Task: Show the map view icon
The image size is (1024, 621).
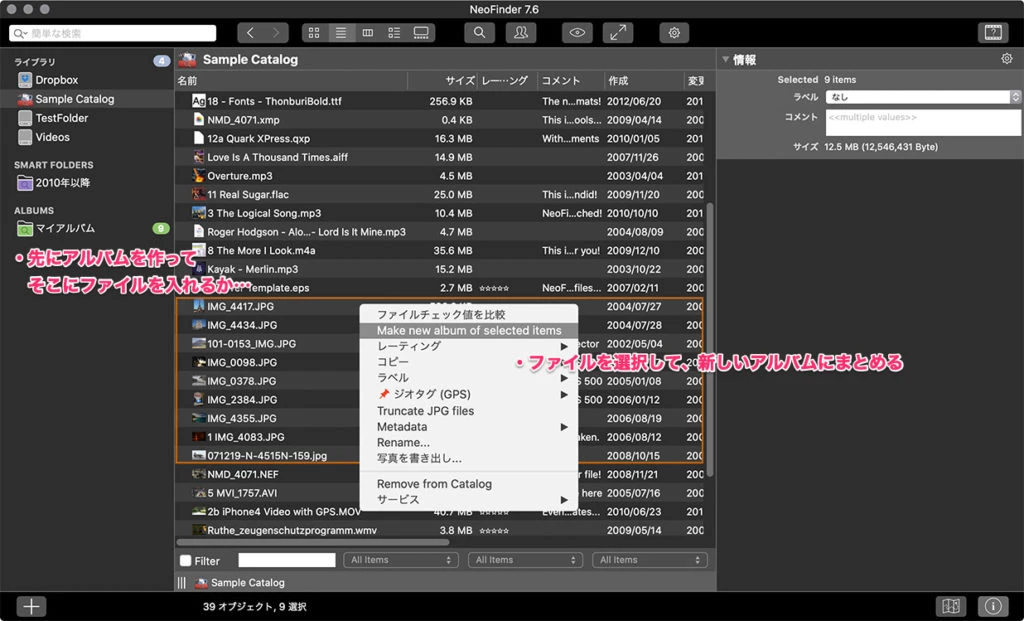Action: [x=951, y=606]
